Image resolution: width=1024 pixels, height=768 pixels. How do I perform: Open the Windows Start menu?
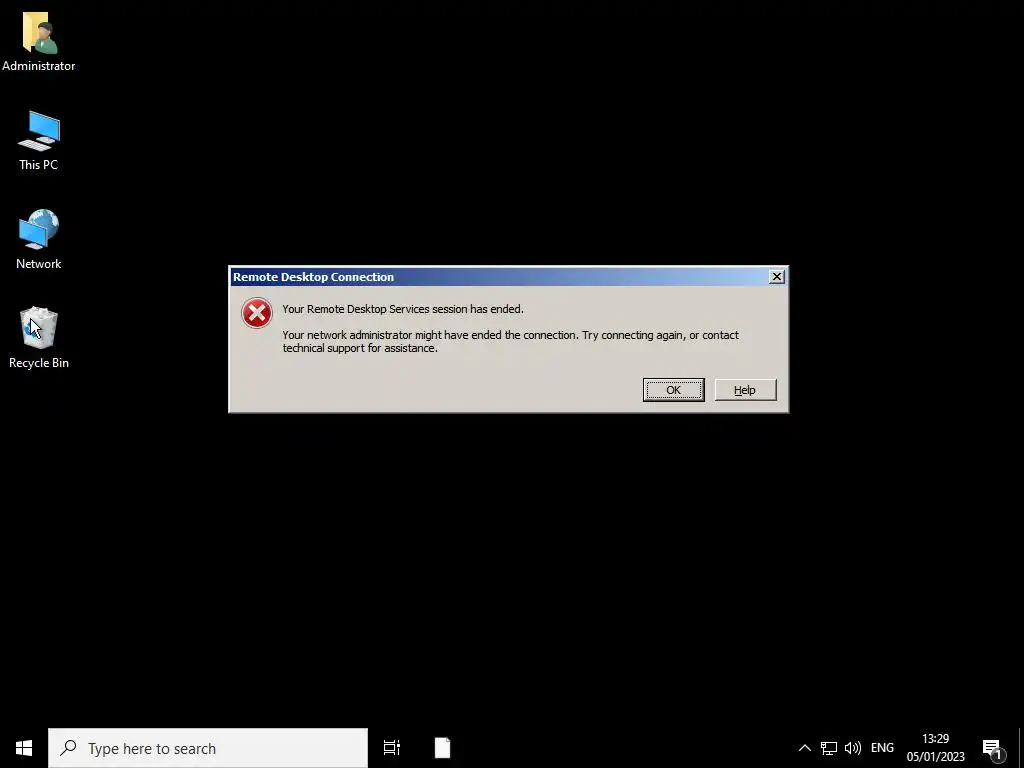[x=24, y=748]
